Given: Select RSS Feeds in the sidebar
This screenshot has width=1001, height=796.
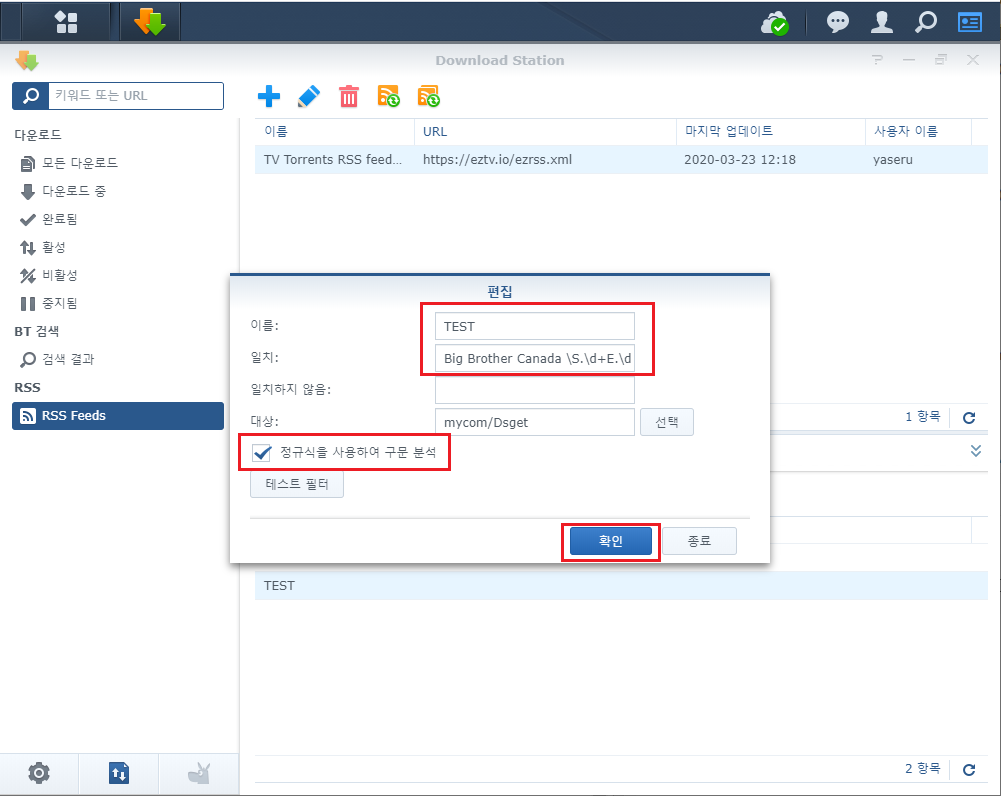Looking at the screenshot, I should click(118, 416).
